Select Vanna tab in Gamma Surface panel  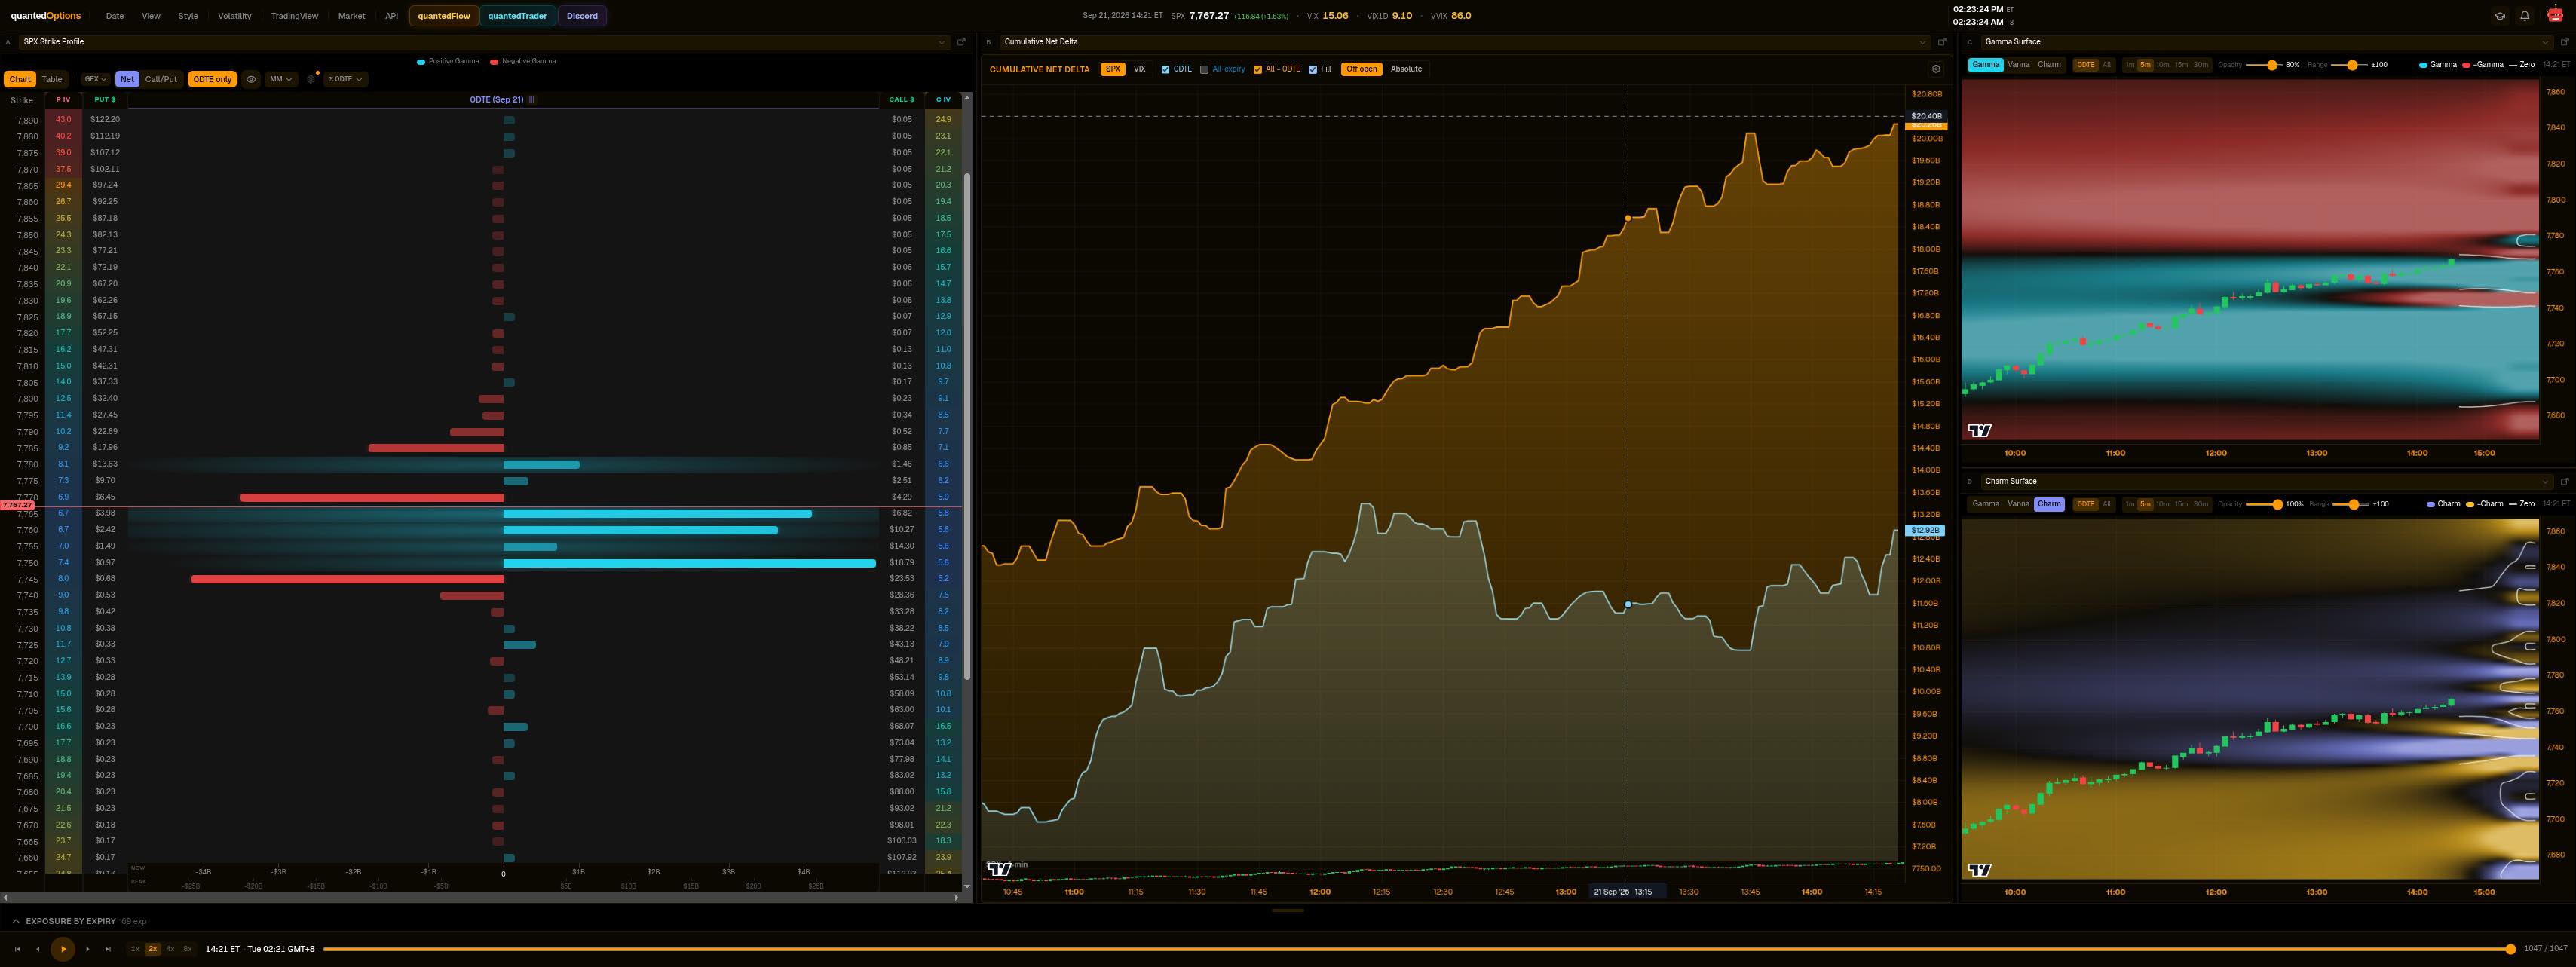(x=2019, y=65)
